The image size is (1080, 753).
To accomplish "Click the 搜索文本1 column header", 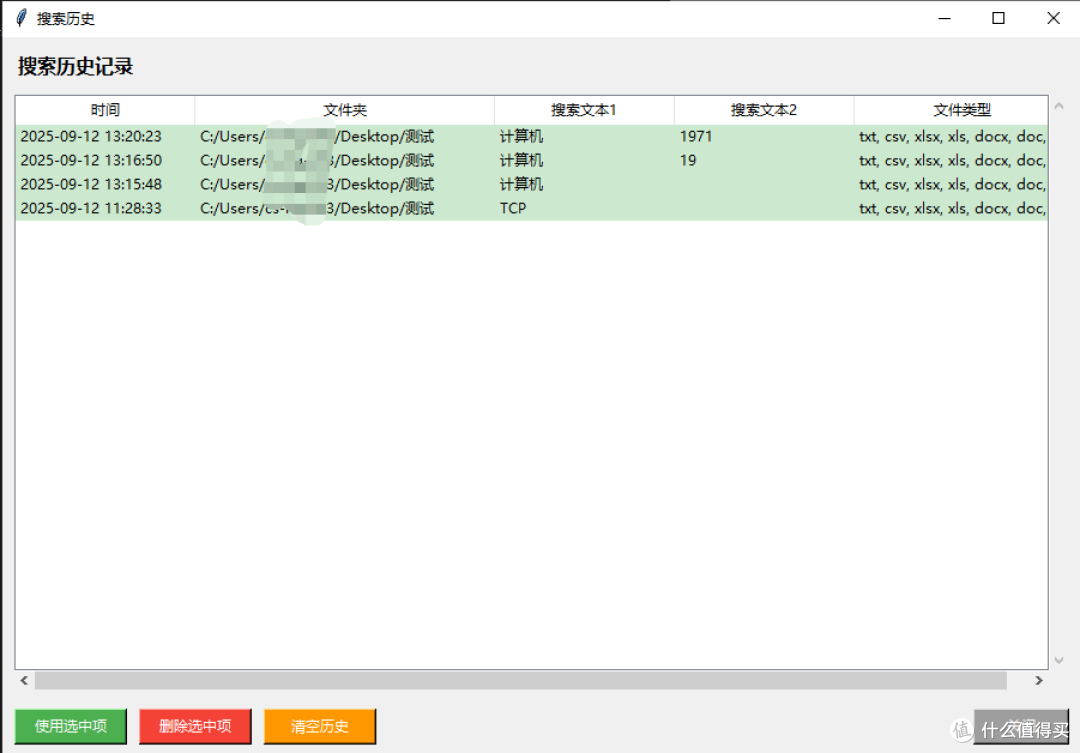I will pos(584,110).
